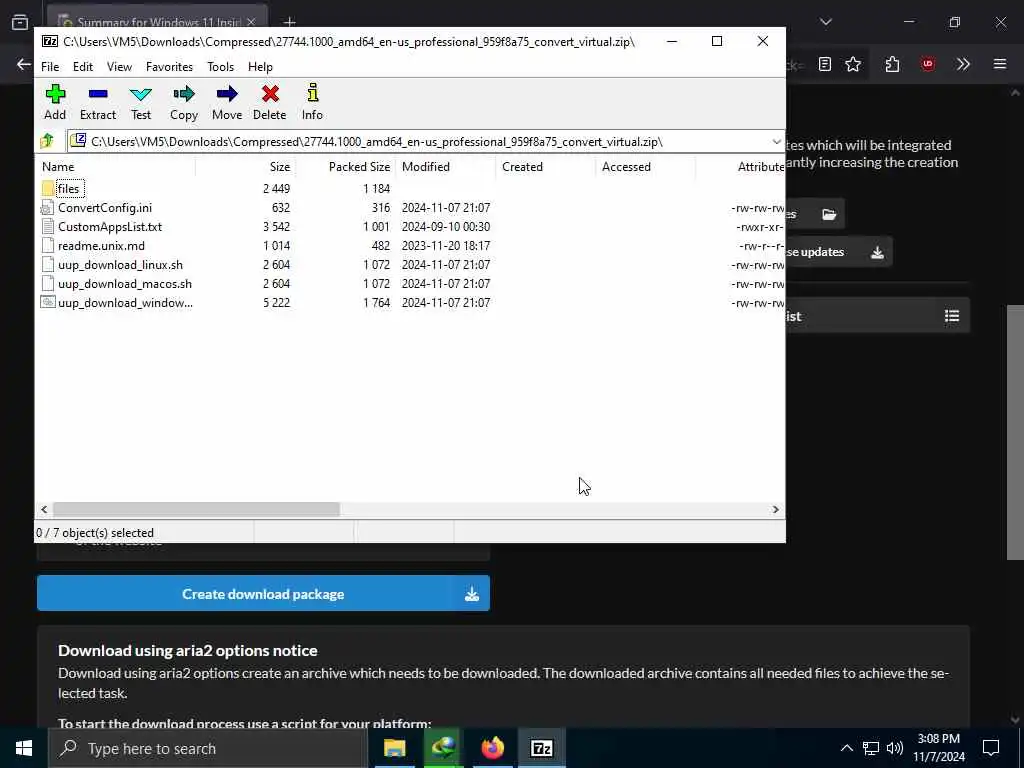Click the browser page vertical scrollbar
This screenshot has width=1024, height=768.
[1015, 432]
